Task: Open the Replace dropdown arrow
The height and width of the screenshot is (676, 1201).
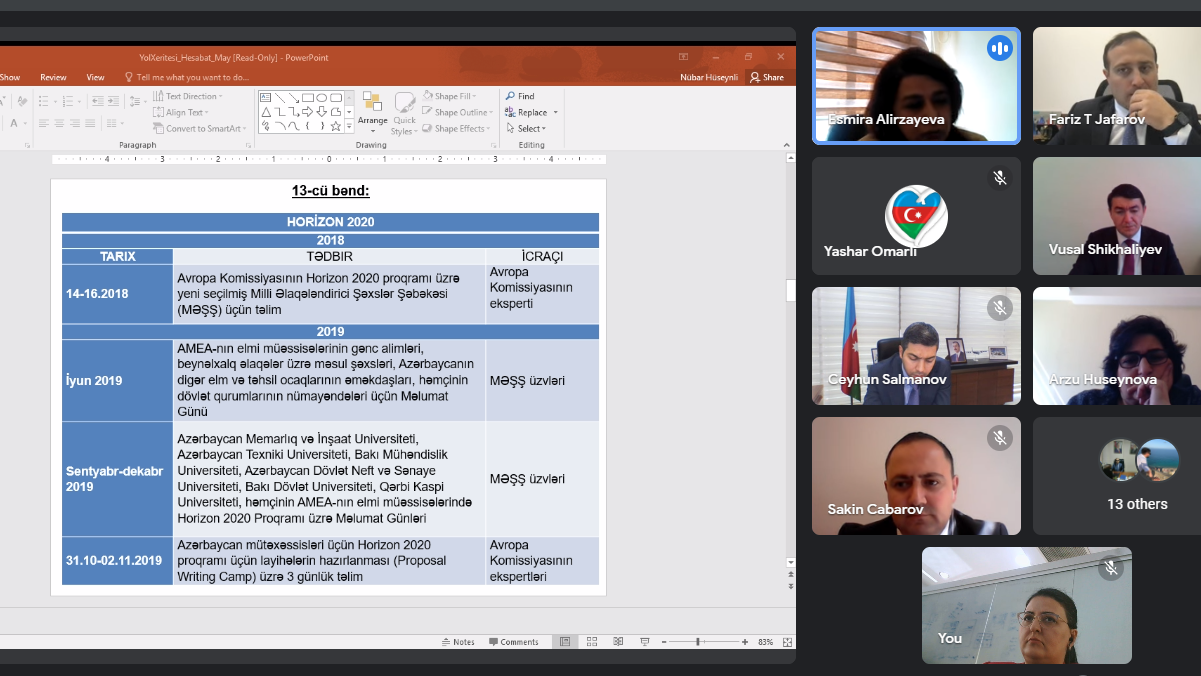Action: [x=556, y=113]
